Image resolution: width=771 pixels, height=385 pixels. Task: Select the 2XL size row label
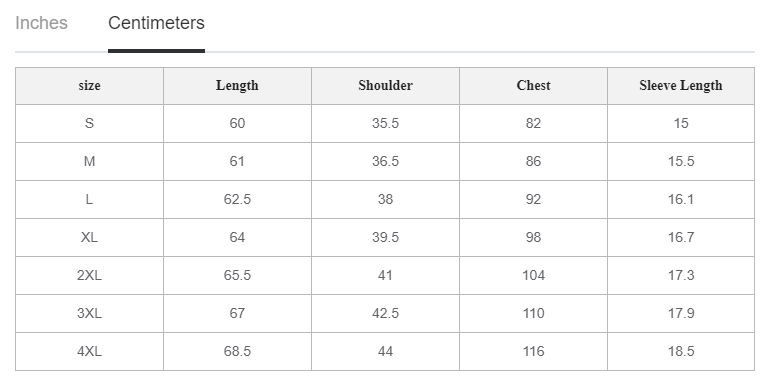89,275
